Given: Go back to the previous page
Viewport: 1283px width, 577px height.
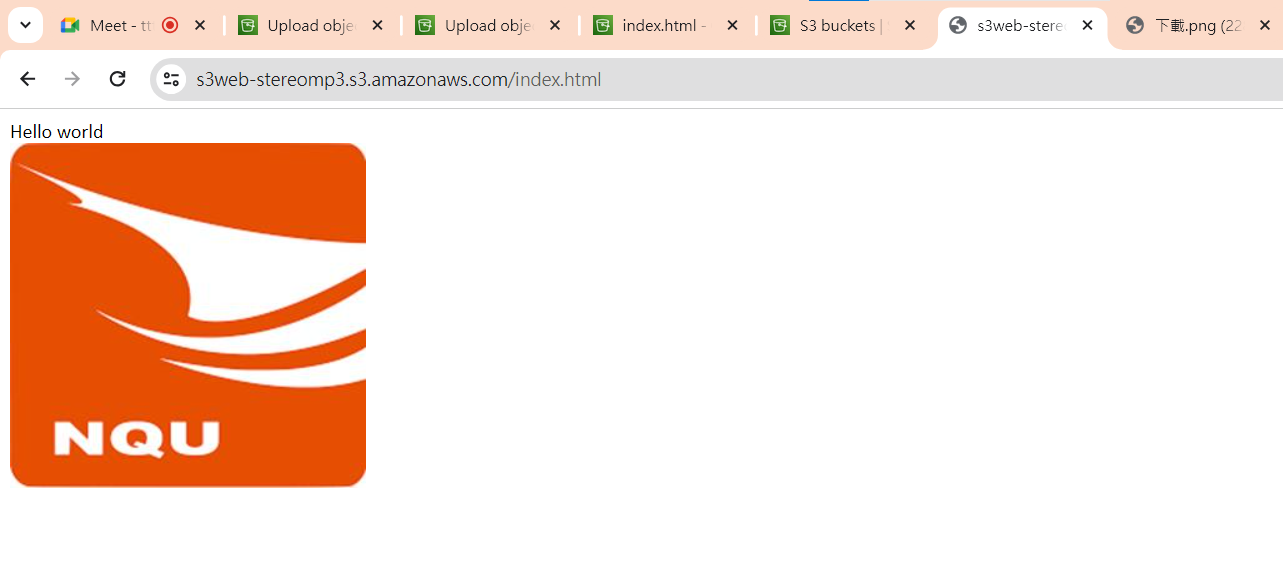Looking at the screenshot, I should [27, 79].
